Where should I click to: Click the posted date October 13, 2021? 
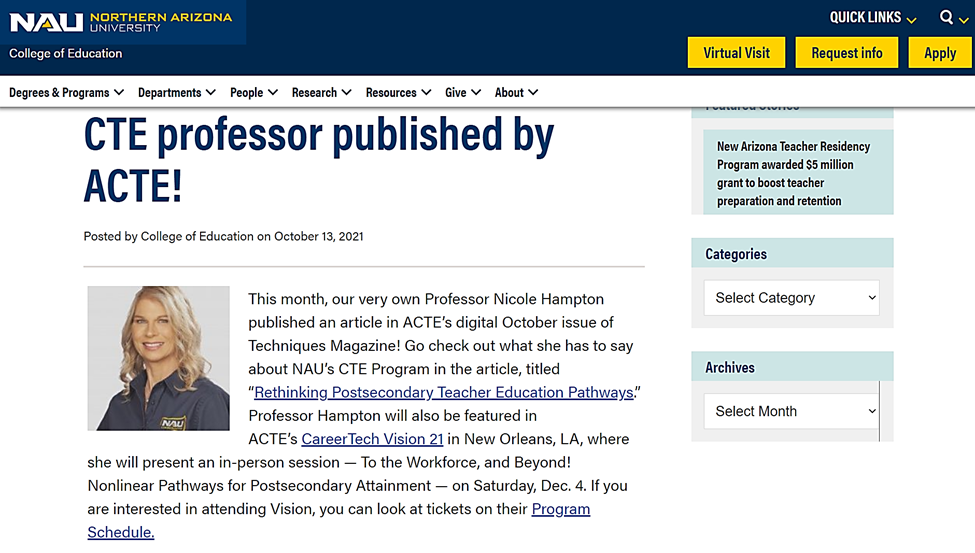click(318, 236)
